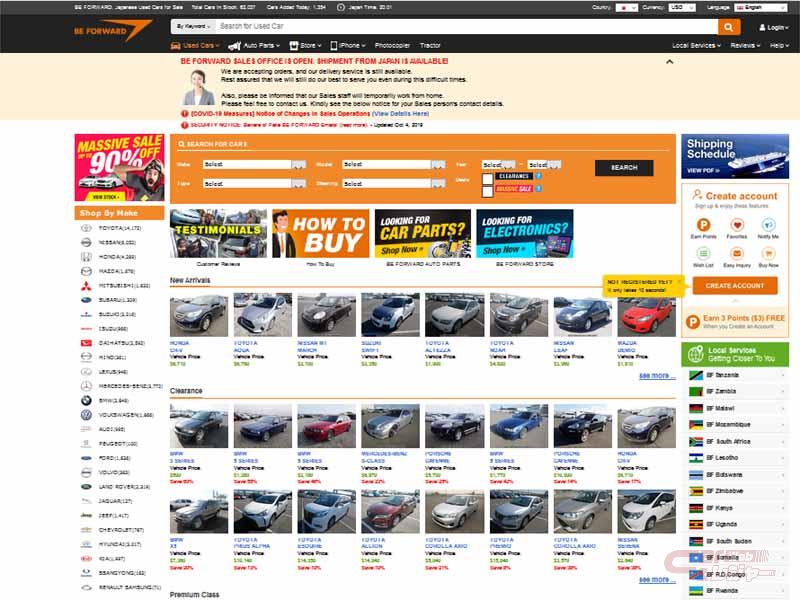This screenshot has height=600, width=800.
Task: Click the Wish List icon
Action: coord(704,254)
